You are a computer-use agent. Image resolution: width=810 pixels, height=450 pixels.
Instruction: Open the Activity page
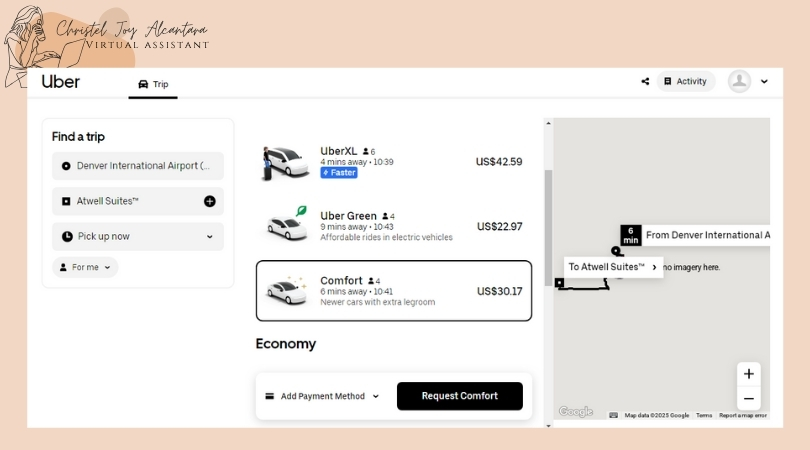click(686, 82)
